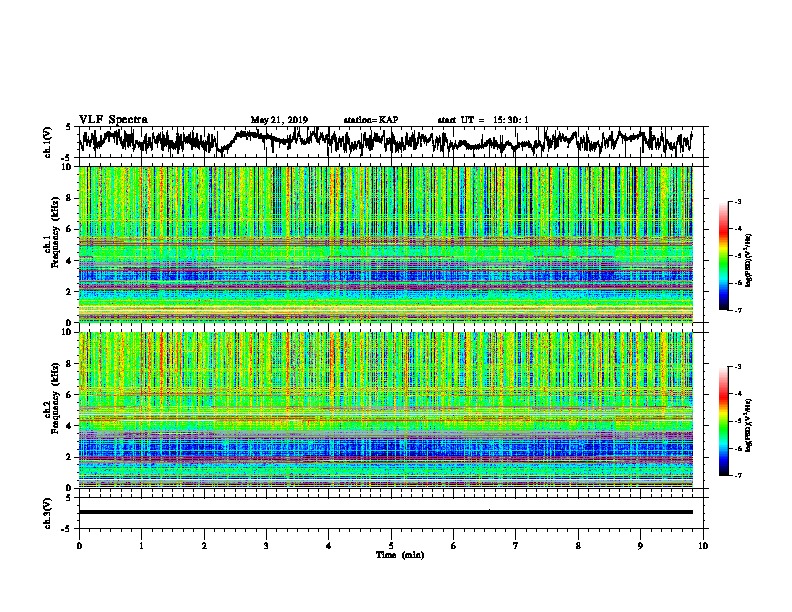This screenshot has width=792, height=612.
Task: Click the time axis tick label '1'
Action: [141, 546]
